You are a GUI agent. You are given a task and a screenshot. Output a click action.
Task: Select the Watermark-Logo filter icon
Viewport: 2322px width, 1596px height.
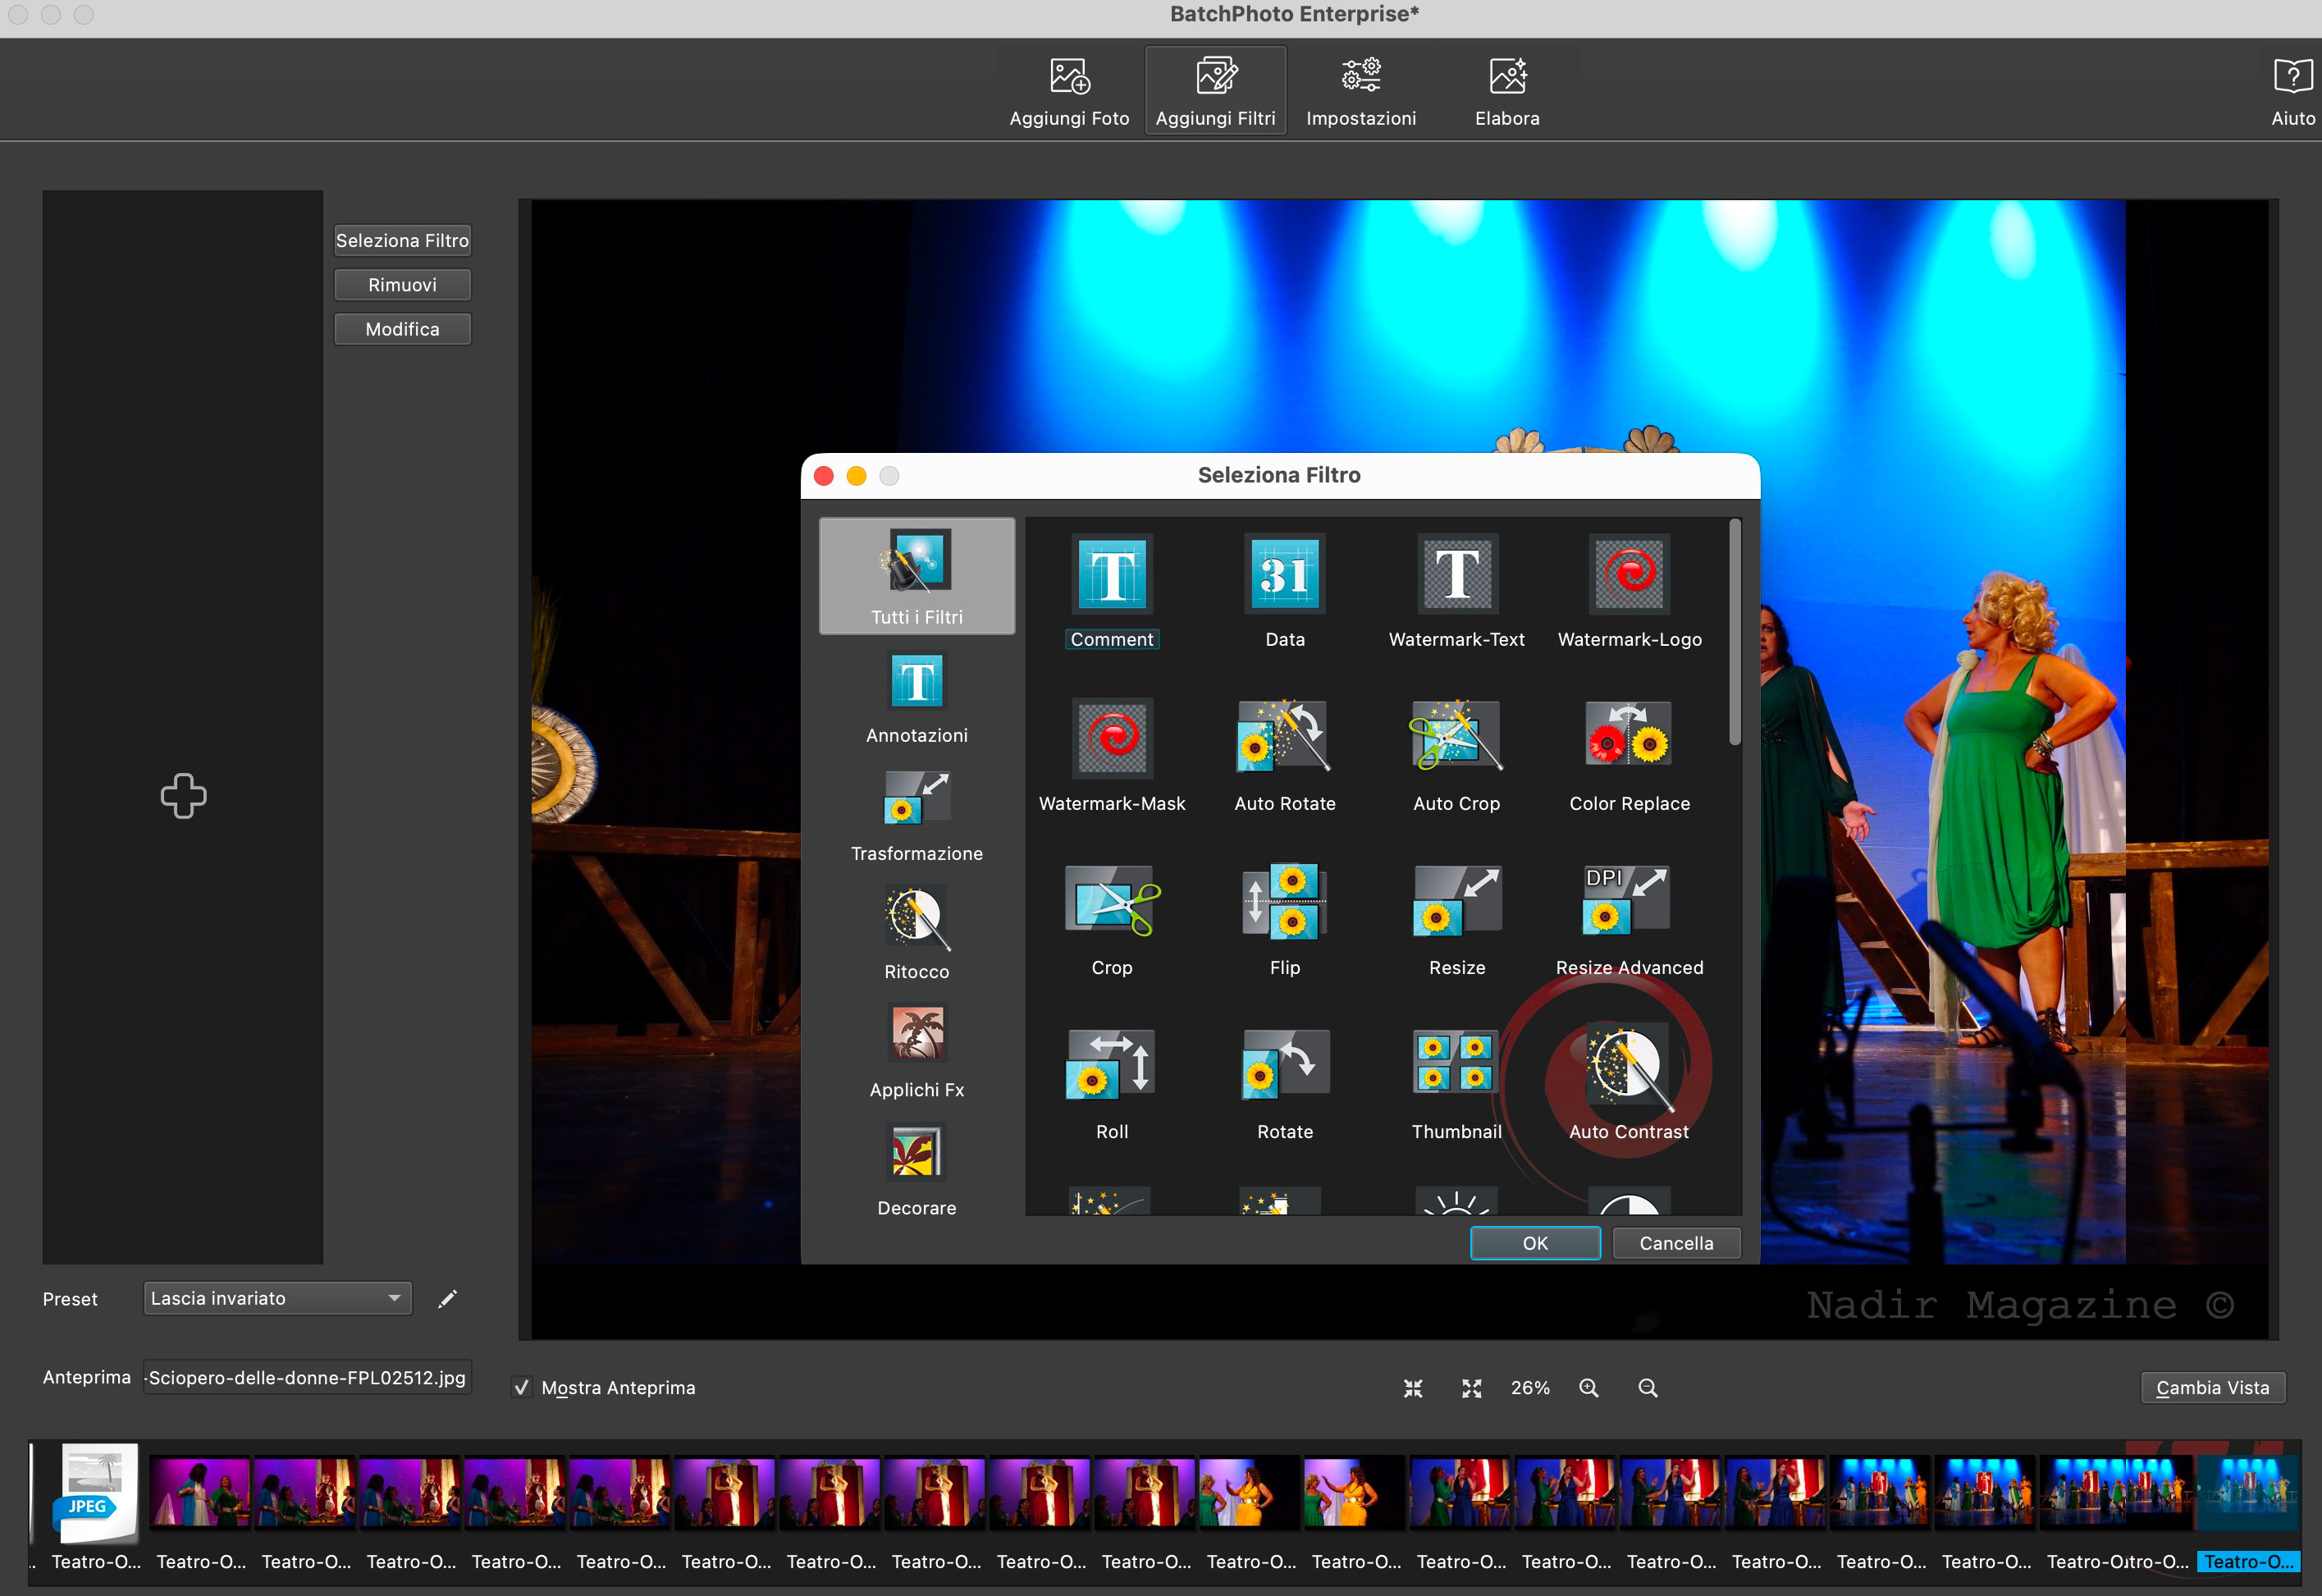tap(1629, 574)
